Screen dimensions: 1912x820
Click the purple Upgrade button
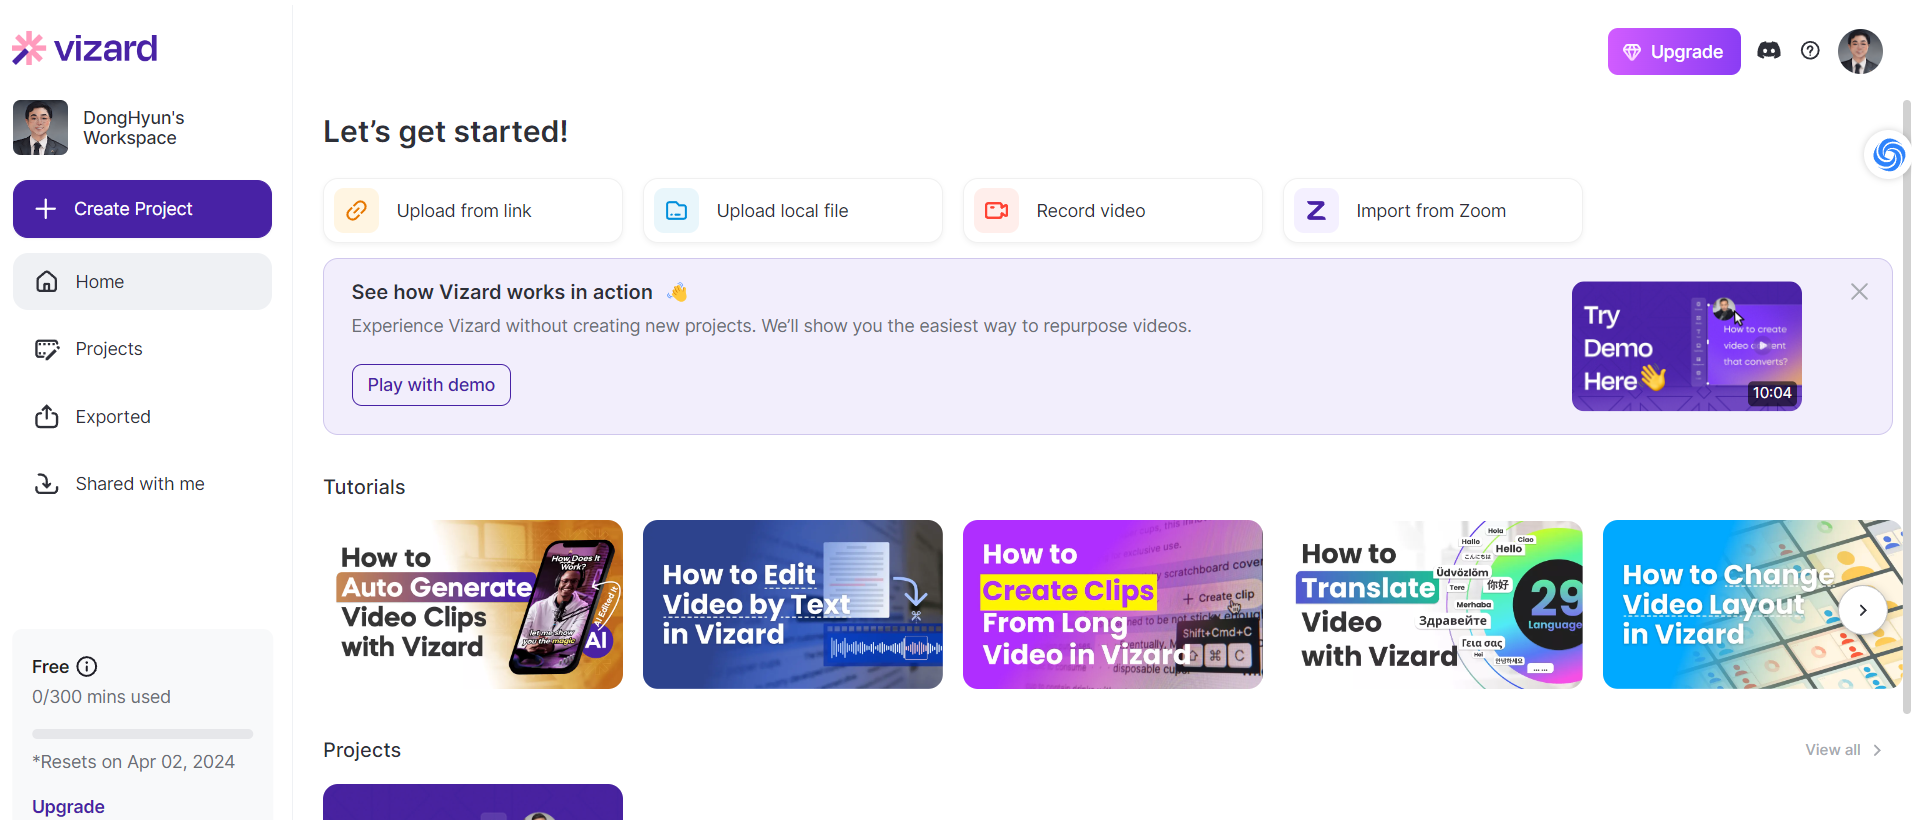coord(1674,52)
